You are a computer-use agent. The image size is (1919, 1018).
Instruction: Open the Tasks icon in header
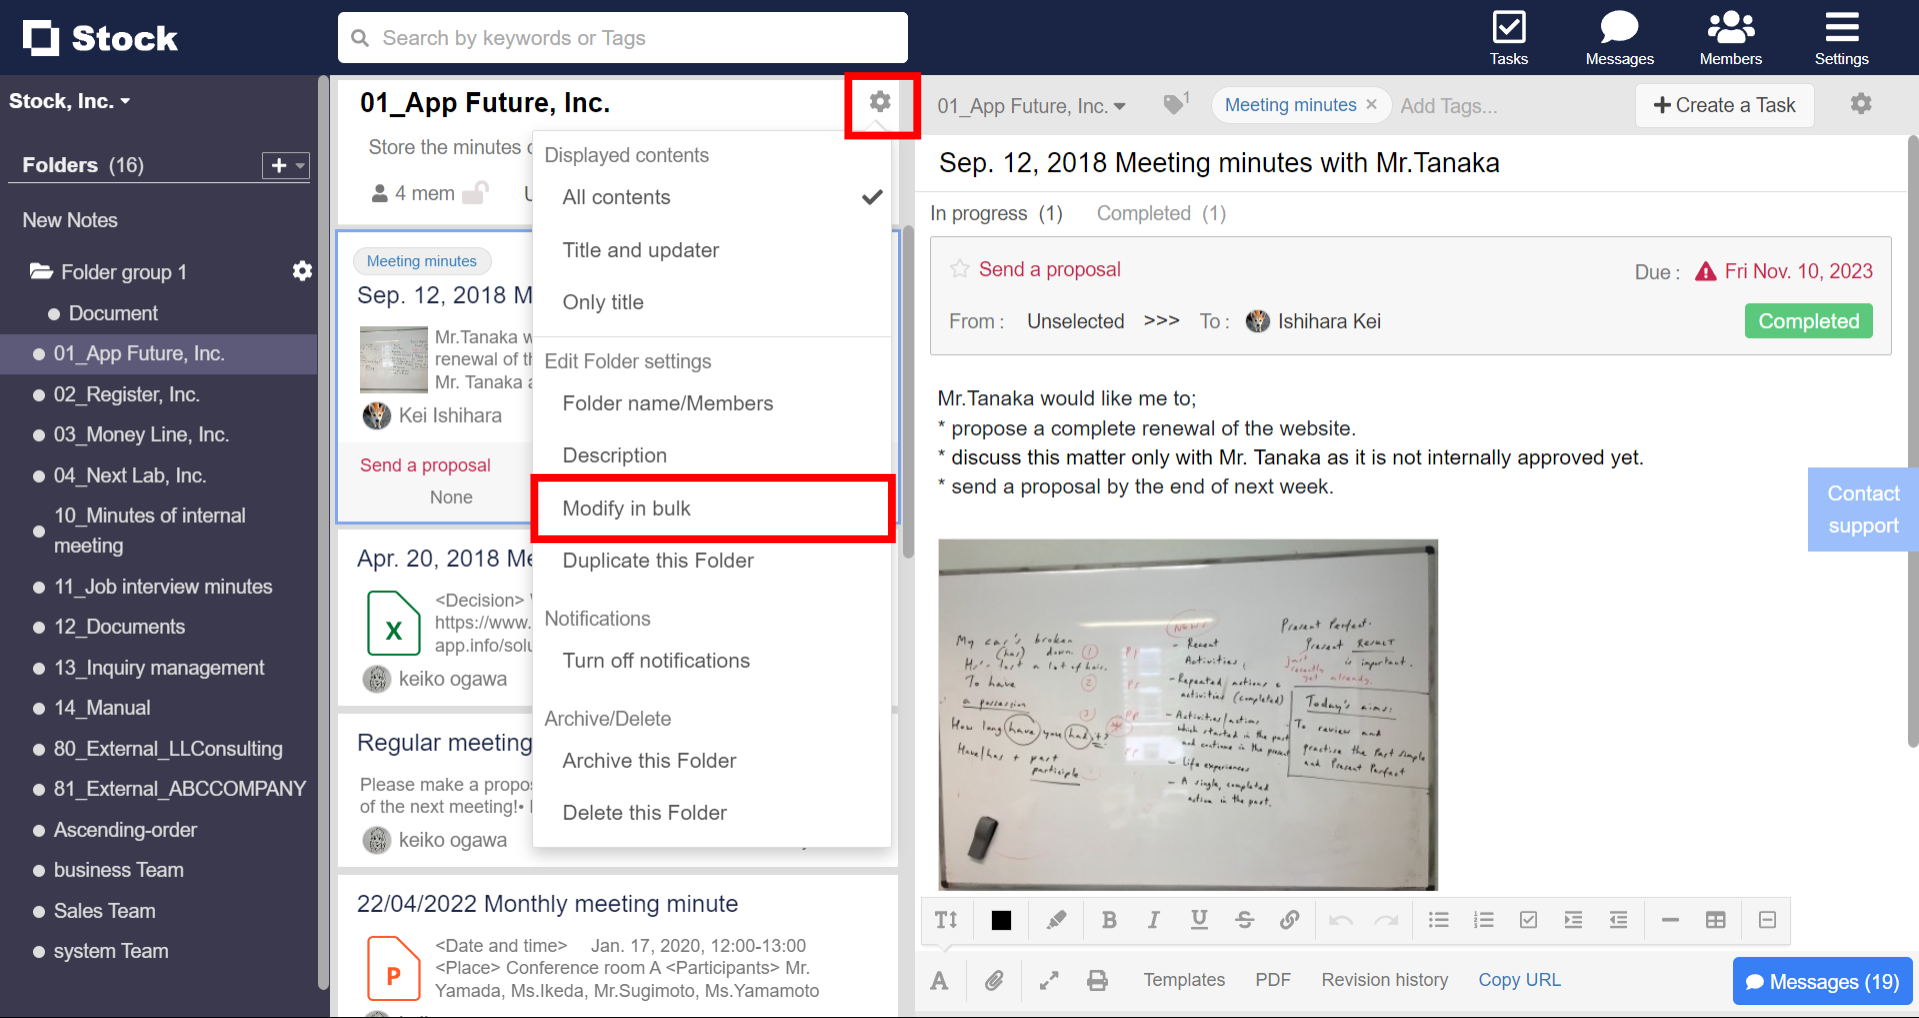tap(1508, 37)
